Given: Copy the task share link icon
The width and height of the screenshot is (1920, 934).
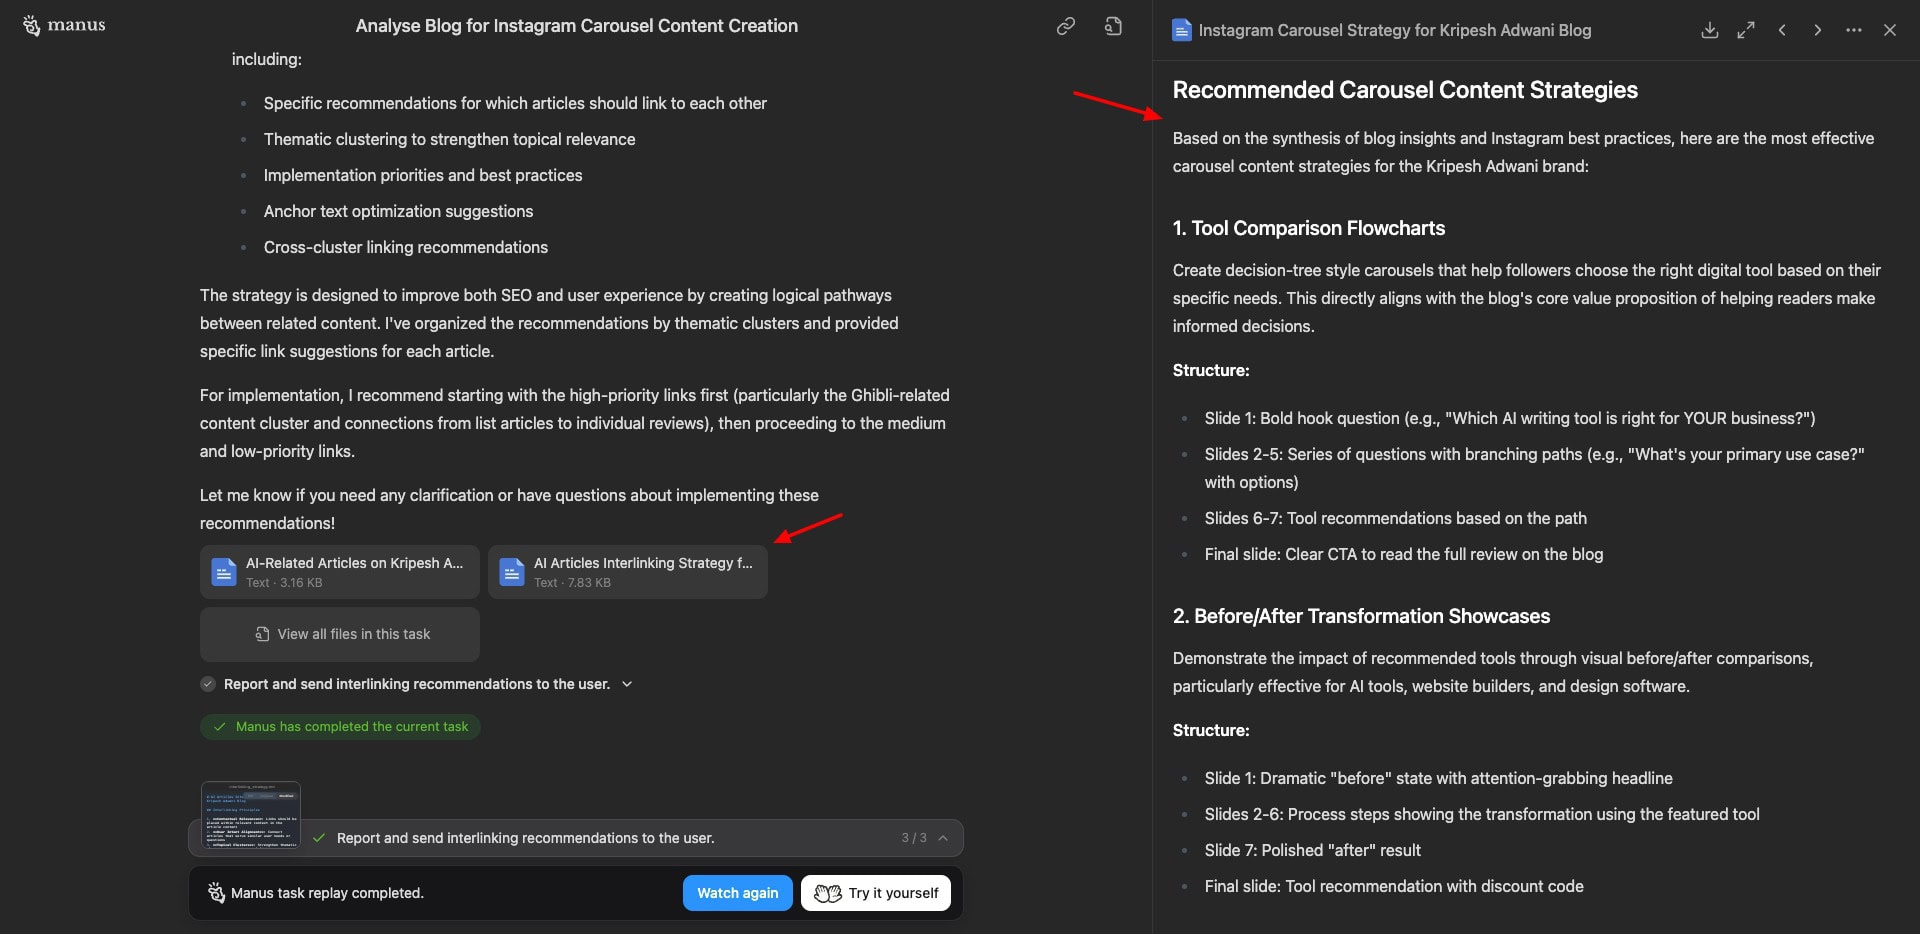Looking at the screenshot, I should point(1066,26).
